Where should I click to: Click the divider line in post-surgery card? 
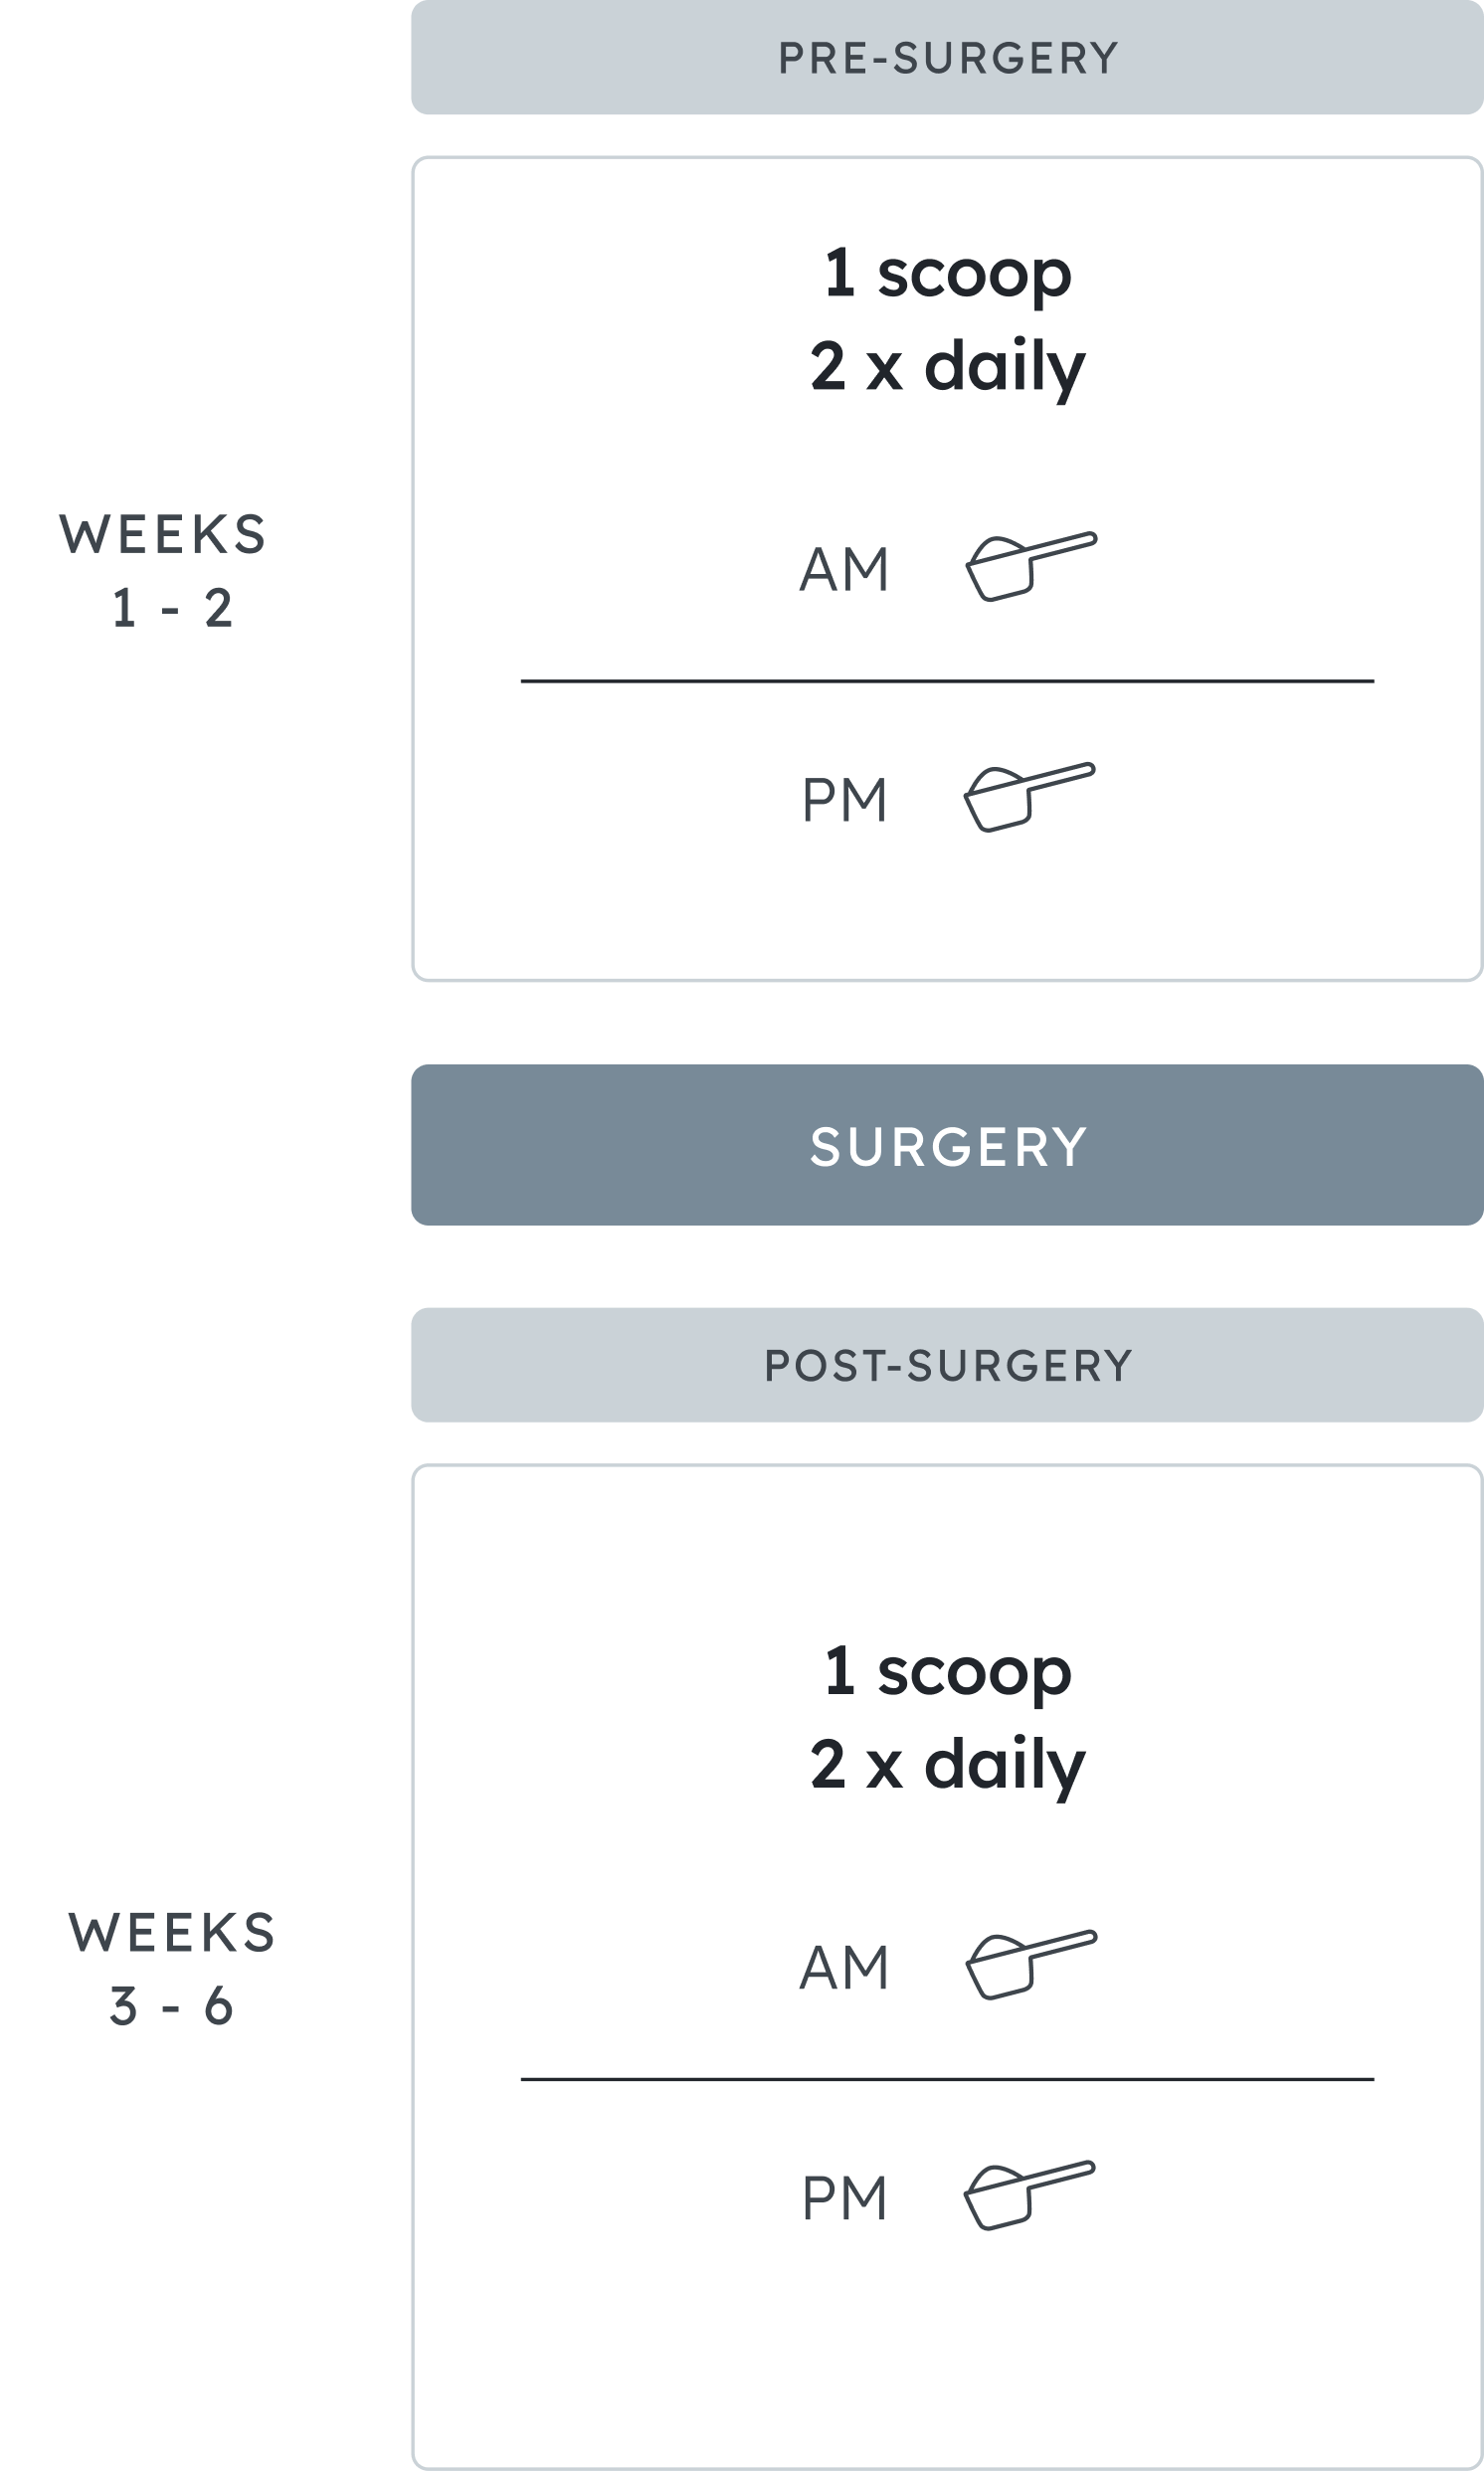[947, 2079]
